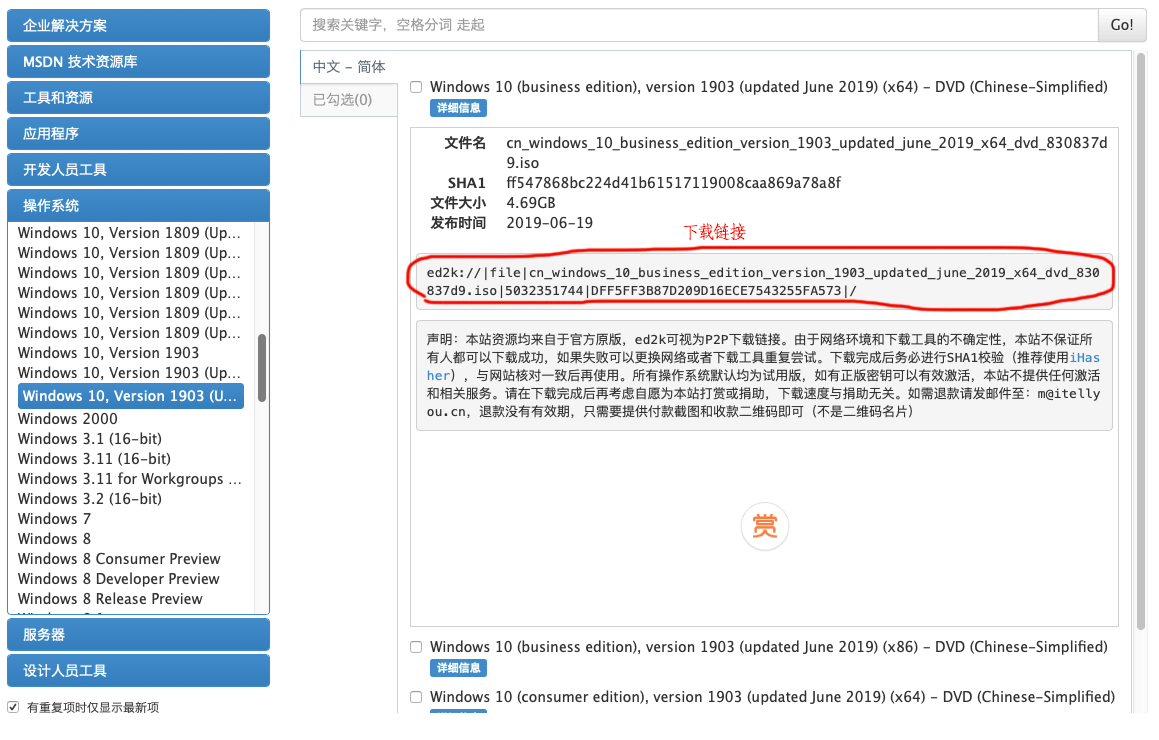This screenshot has width=1159, height=740.
Task: Toggle 详细信息 for business edition x86
Action: click(458, 668)
